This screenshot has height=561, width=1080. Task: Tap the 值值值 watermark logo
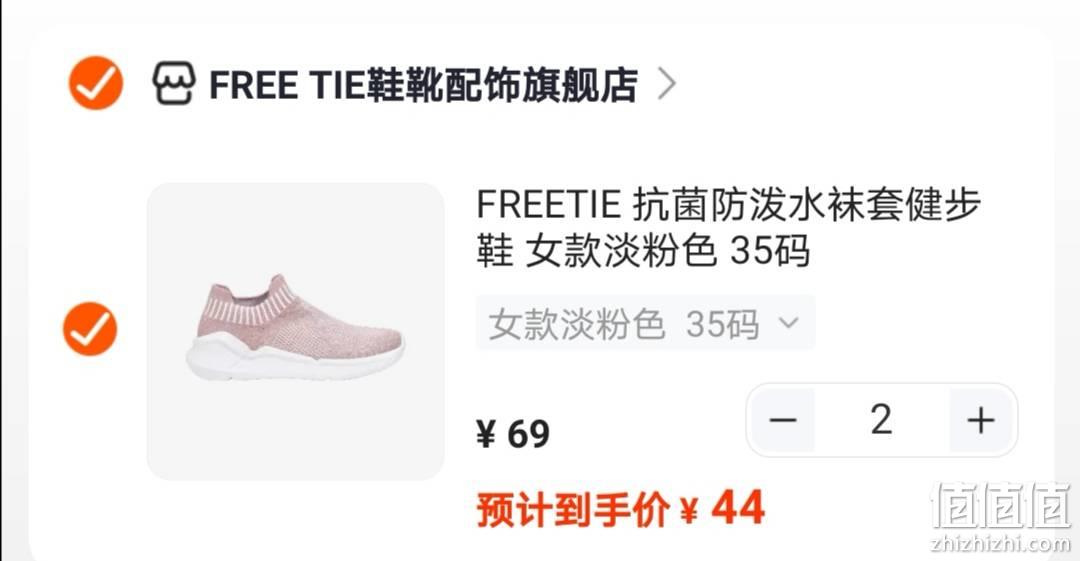[1001, 507]
